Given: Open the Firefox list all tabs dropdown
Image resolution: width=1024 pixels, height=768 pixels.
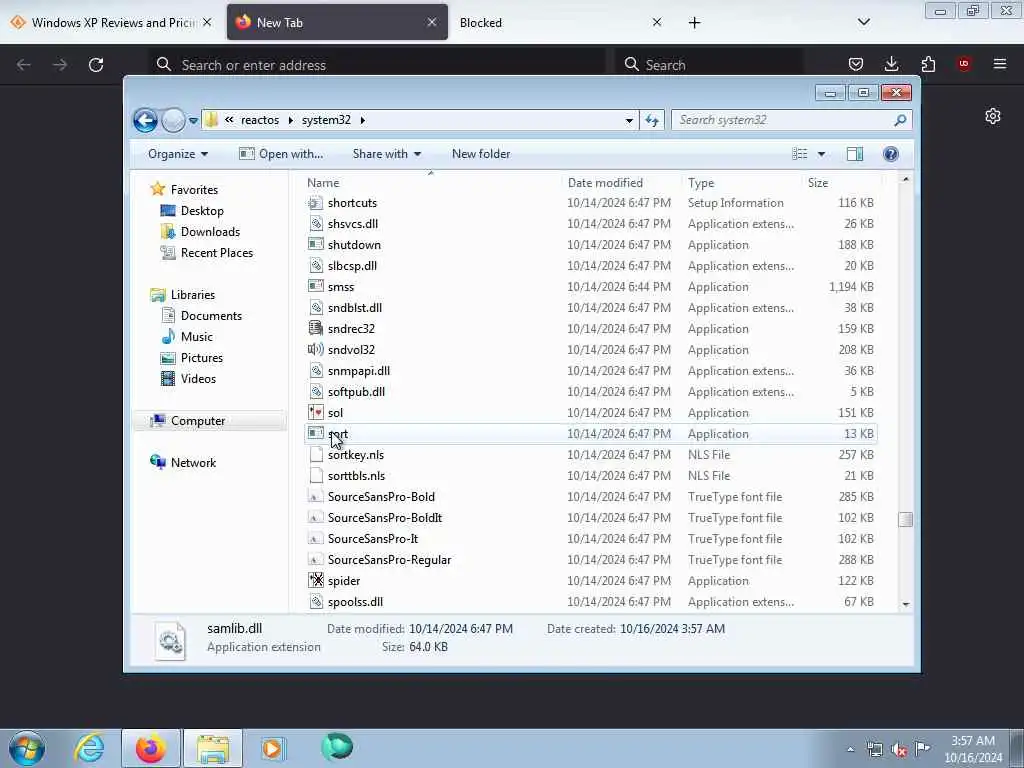Looking at the screenshot, I should (x=863, y=23).
